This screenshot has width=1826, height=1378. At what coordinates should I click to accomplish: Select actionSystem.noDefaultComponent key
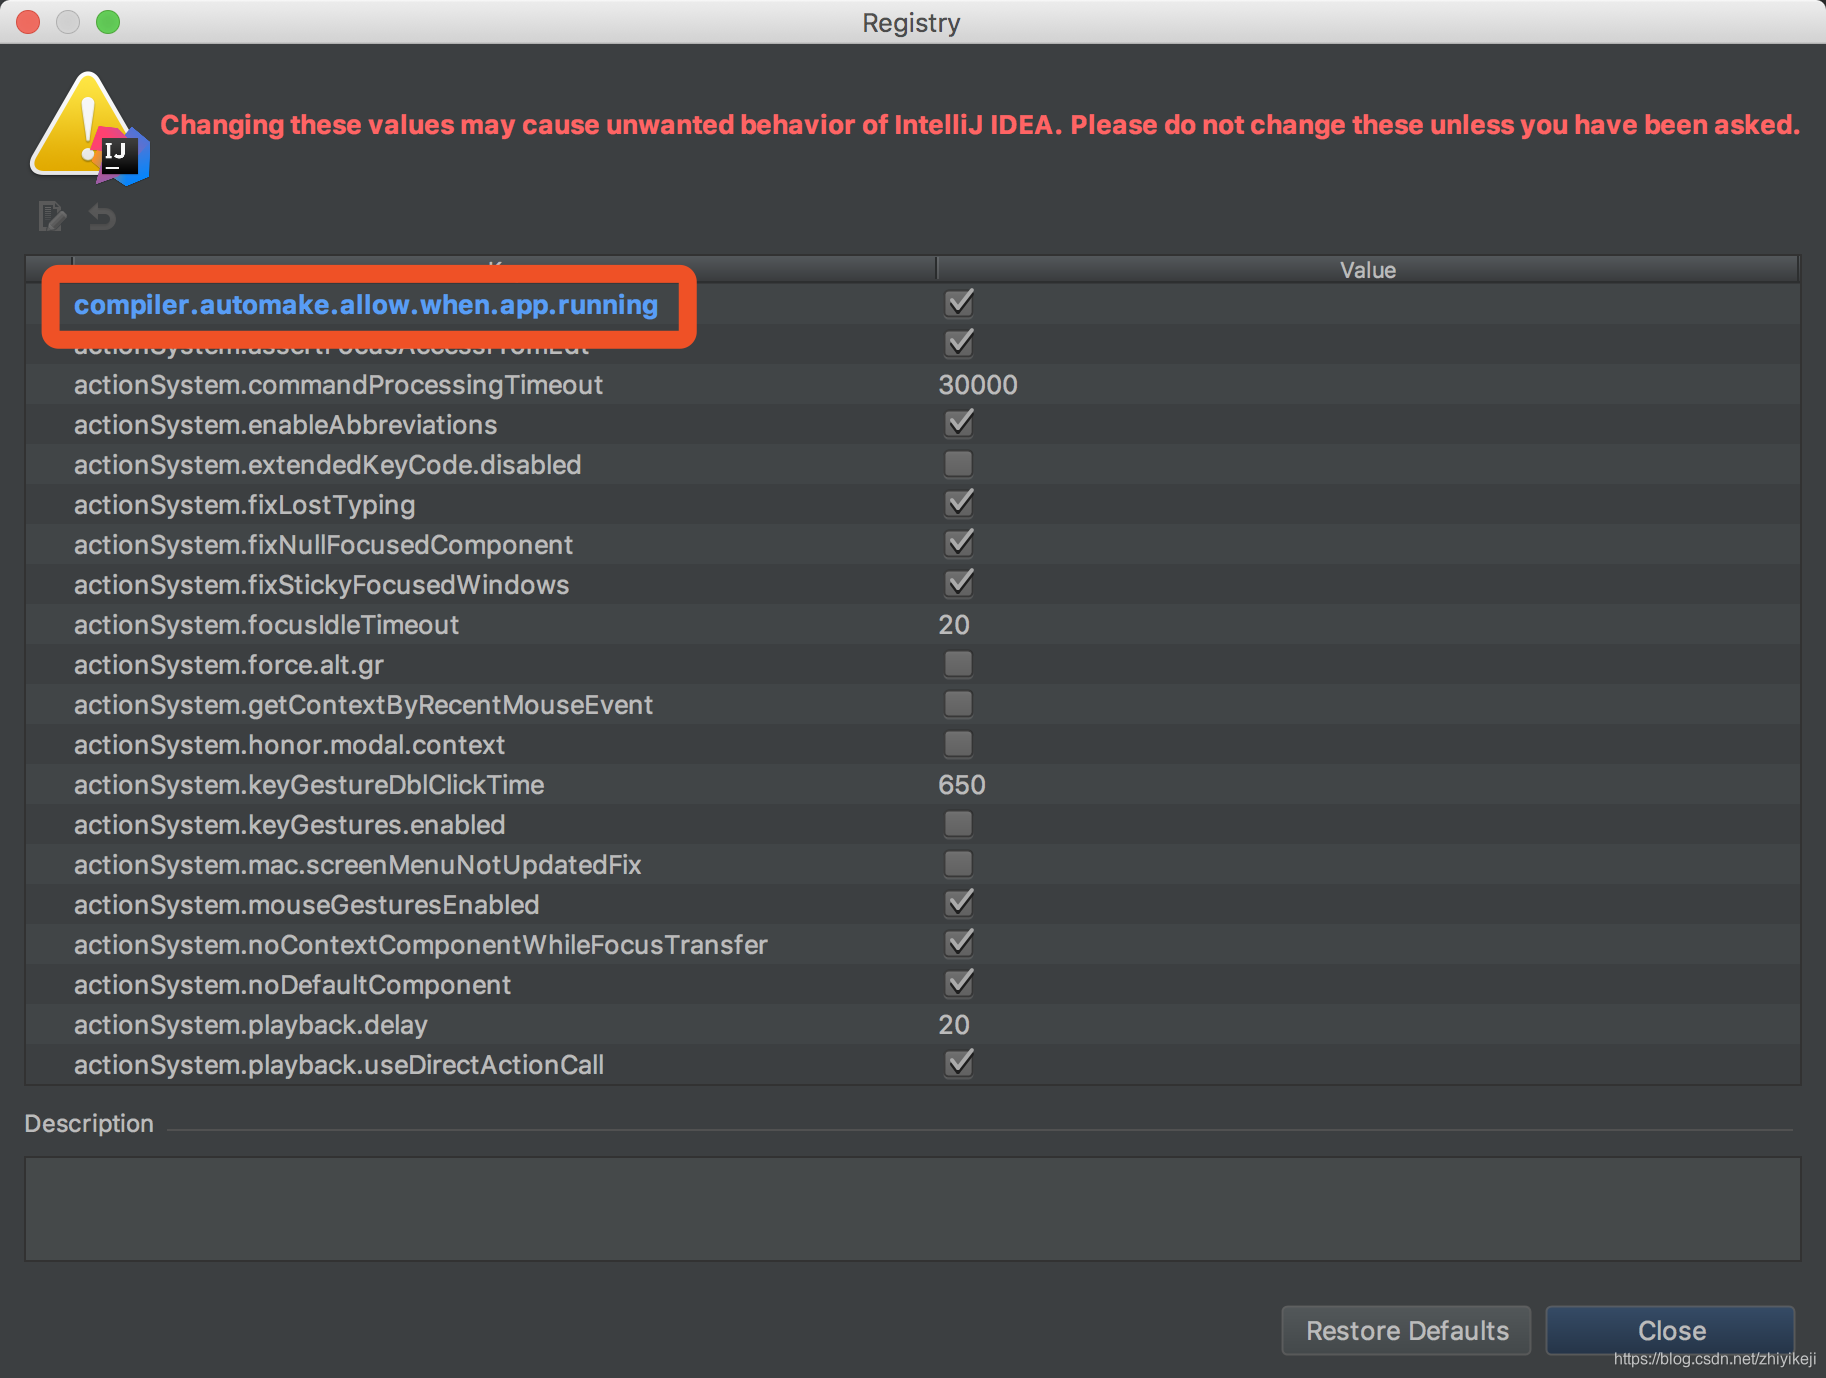pos(292,985)
